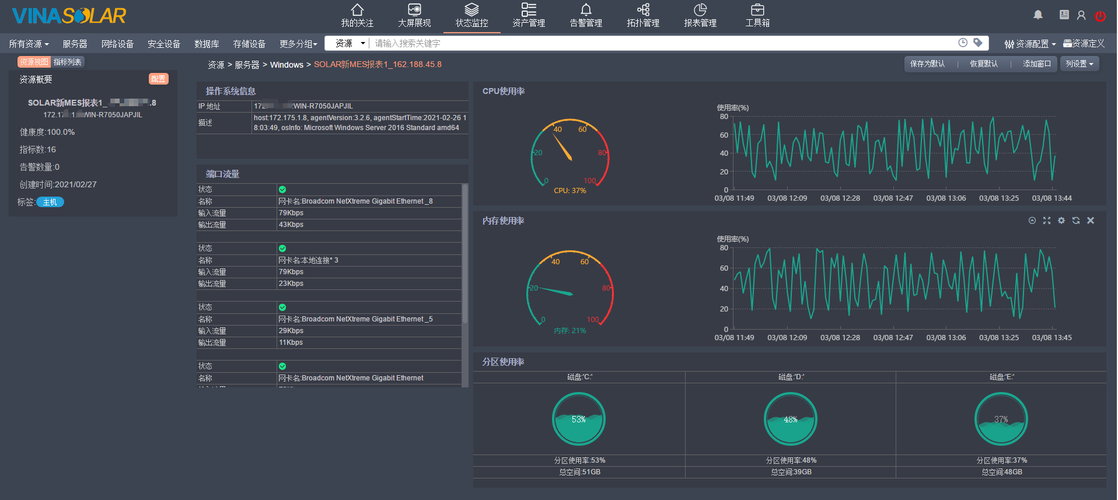The height and width of the screenshot is (500, 1118).
Task: Click the 指标数:16 text
Action: pyautogui.click(x=37, y=149)
